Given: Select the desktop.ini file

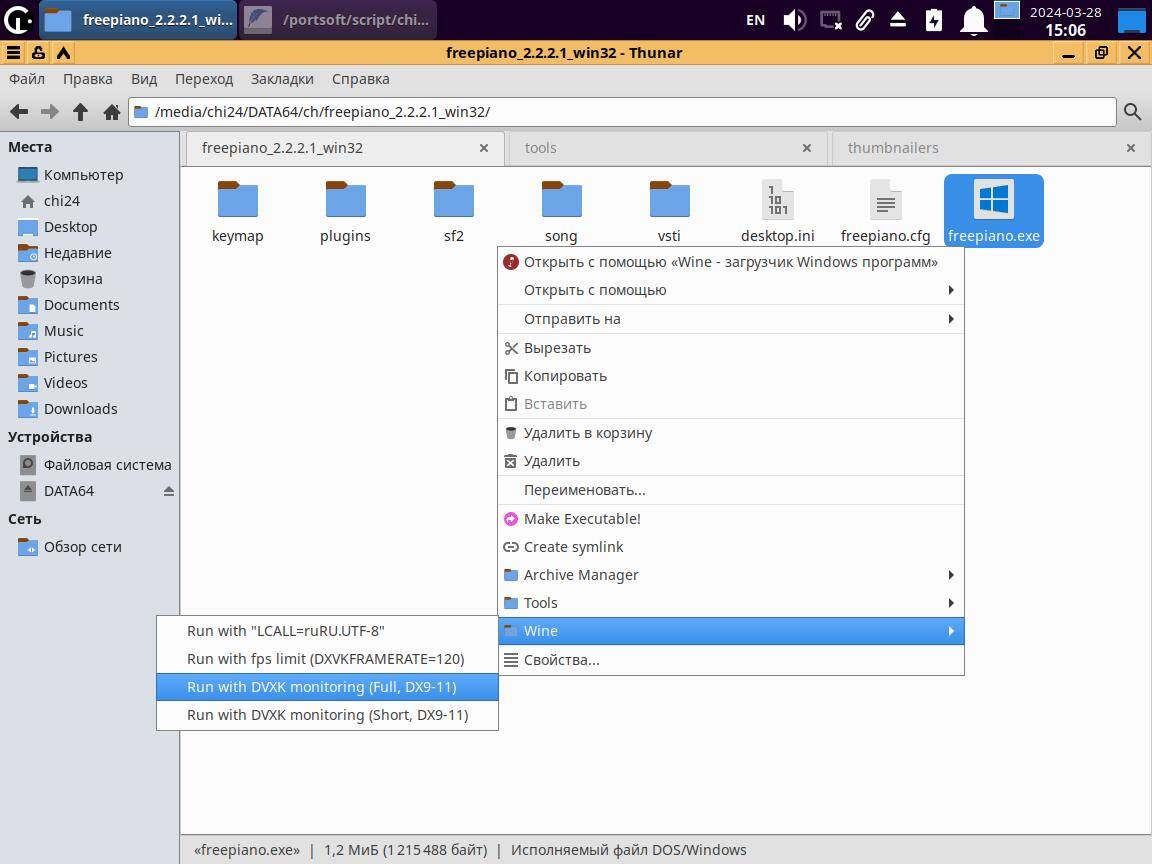Looking at the screenshot, I should pos(777,212).
